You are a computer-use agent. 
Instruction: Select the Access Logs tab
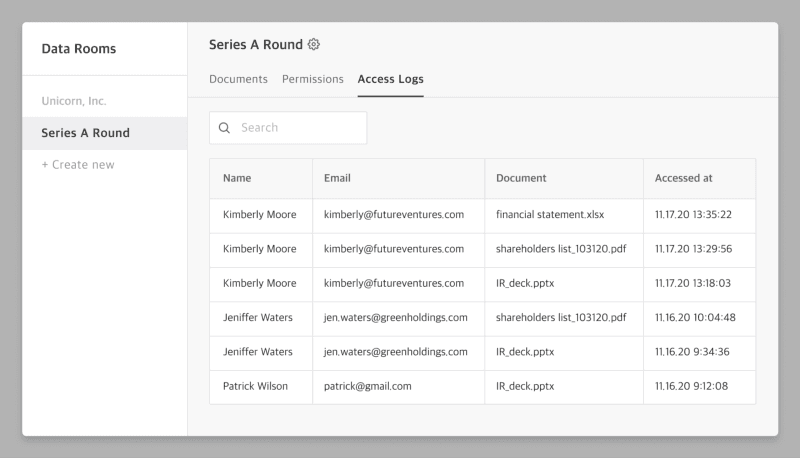(390, 79)
